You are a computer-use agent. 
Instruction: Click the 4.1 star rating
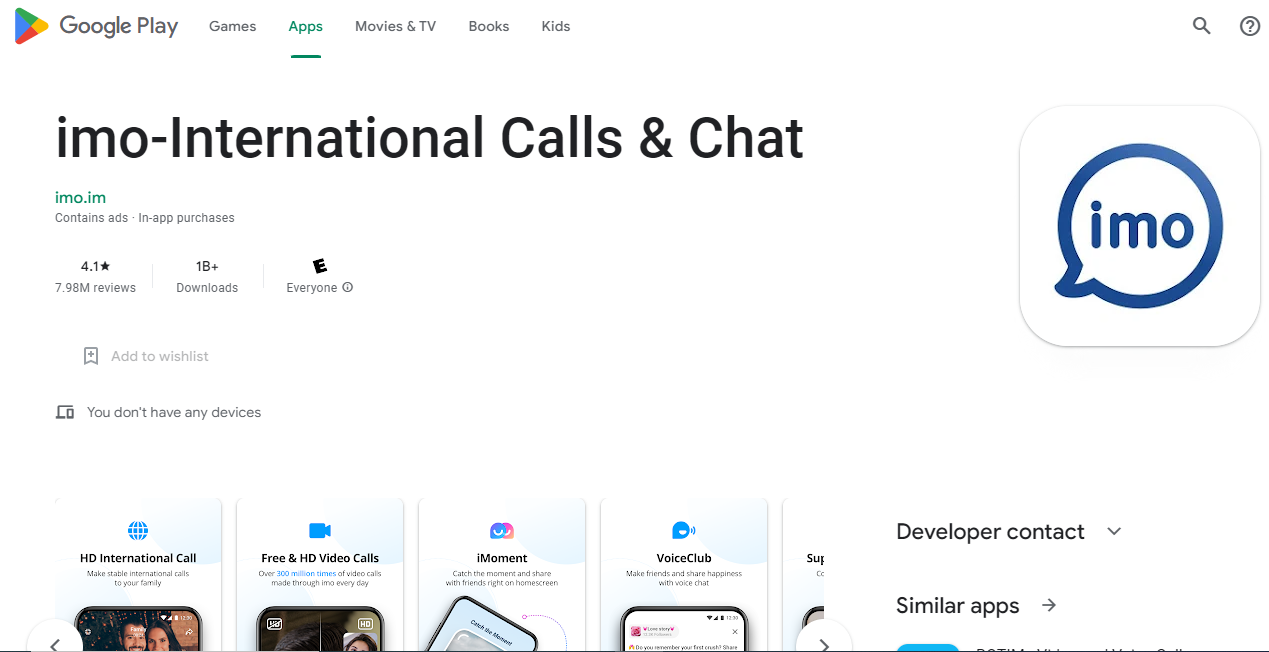(96, 266)
